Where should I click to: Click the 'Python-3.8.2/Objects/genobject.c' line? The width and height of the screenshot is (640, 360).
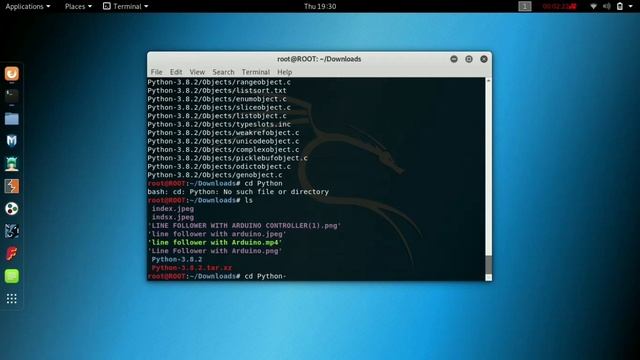tap(215, 175)
